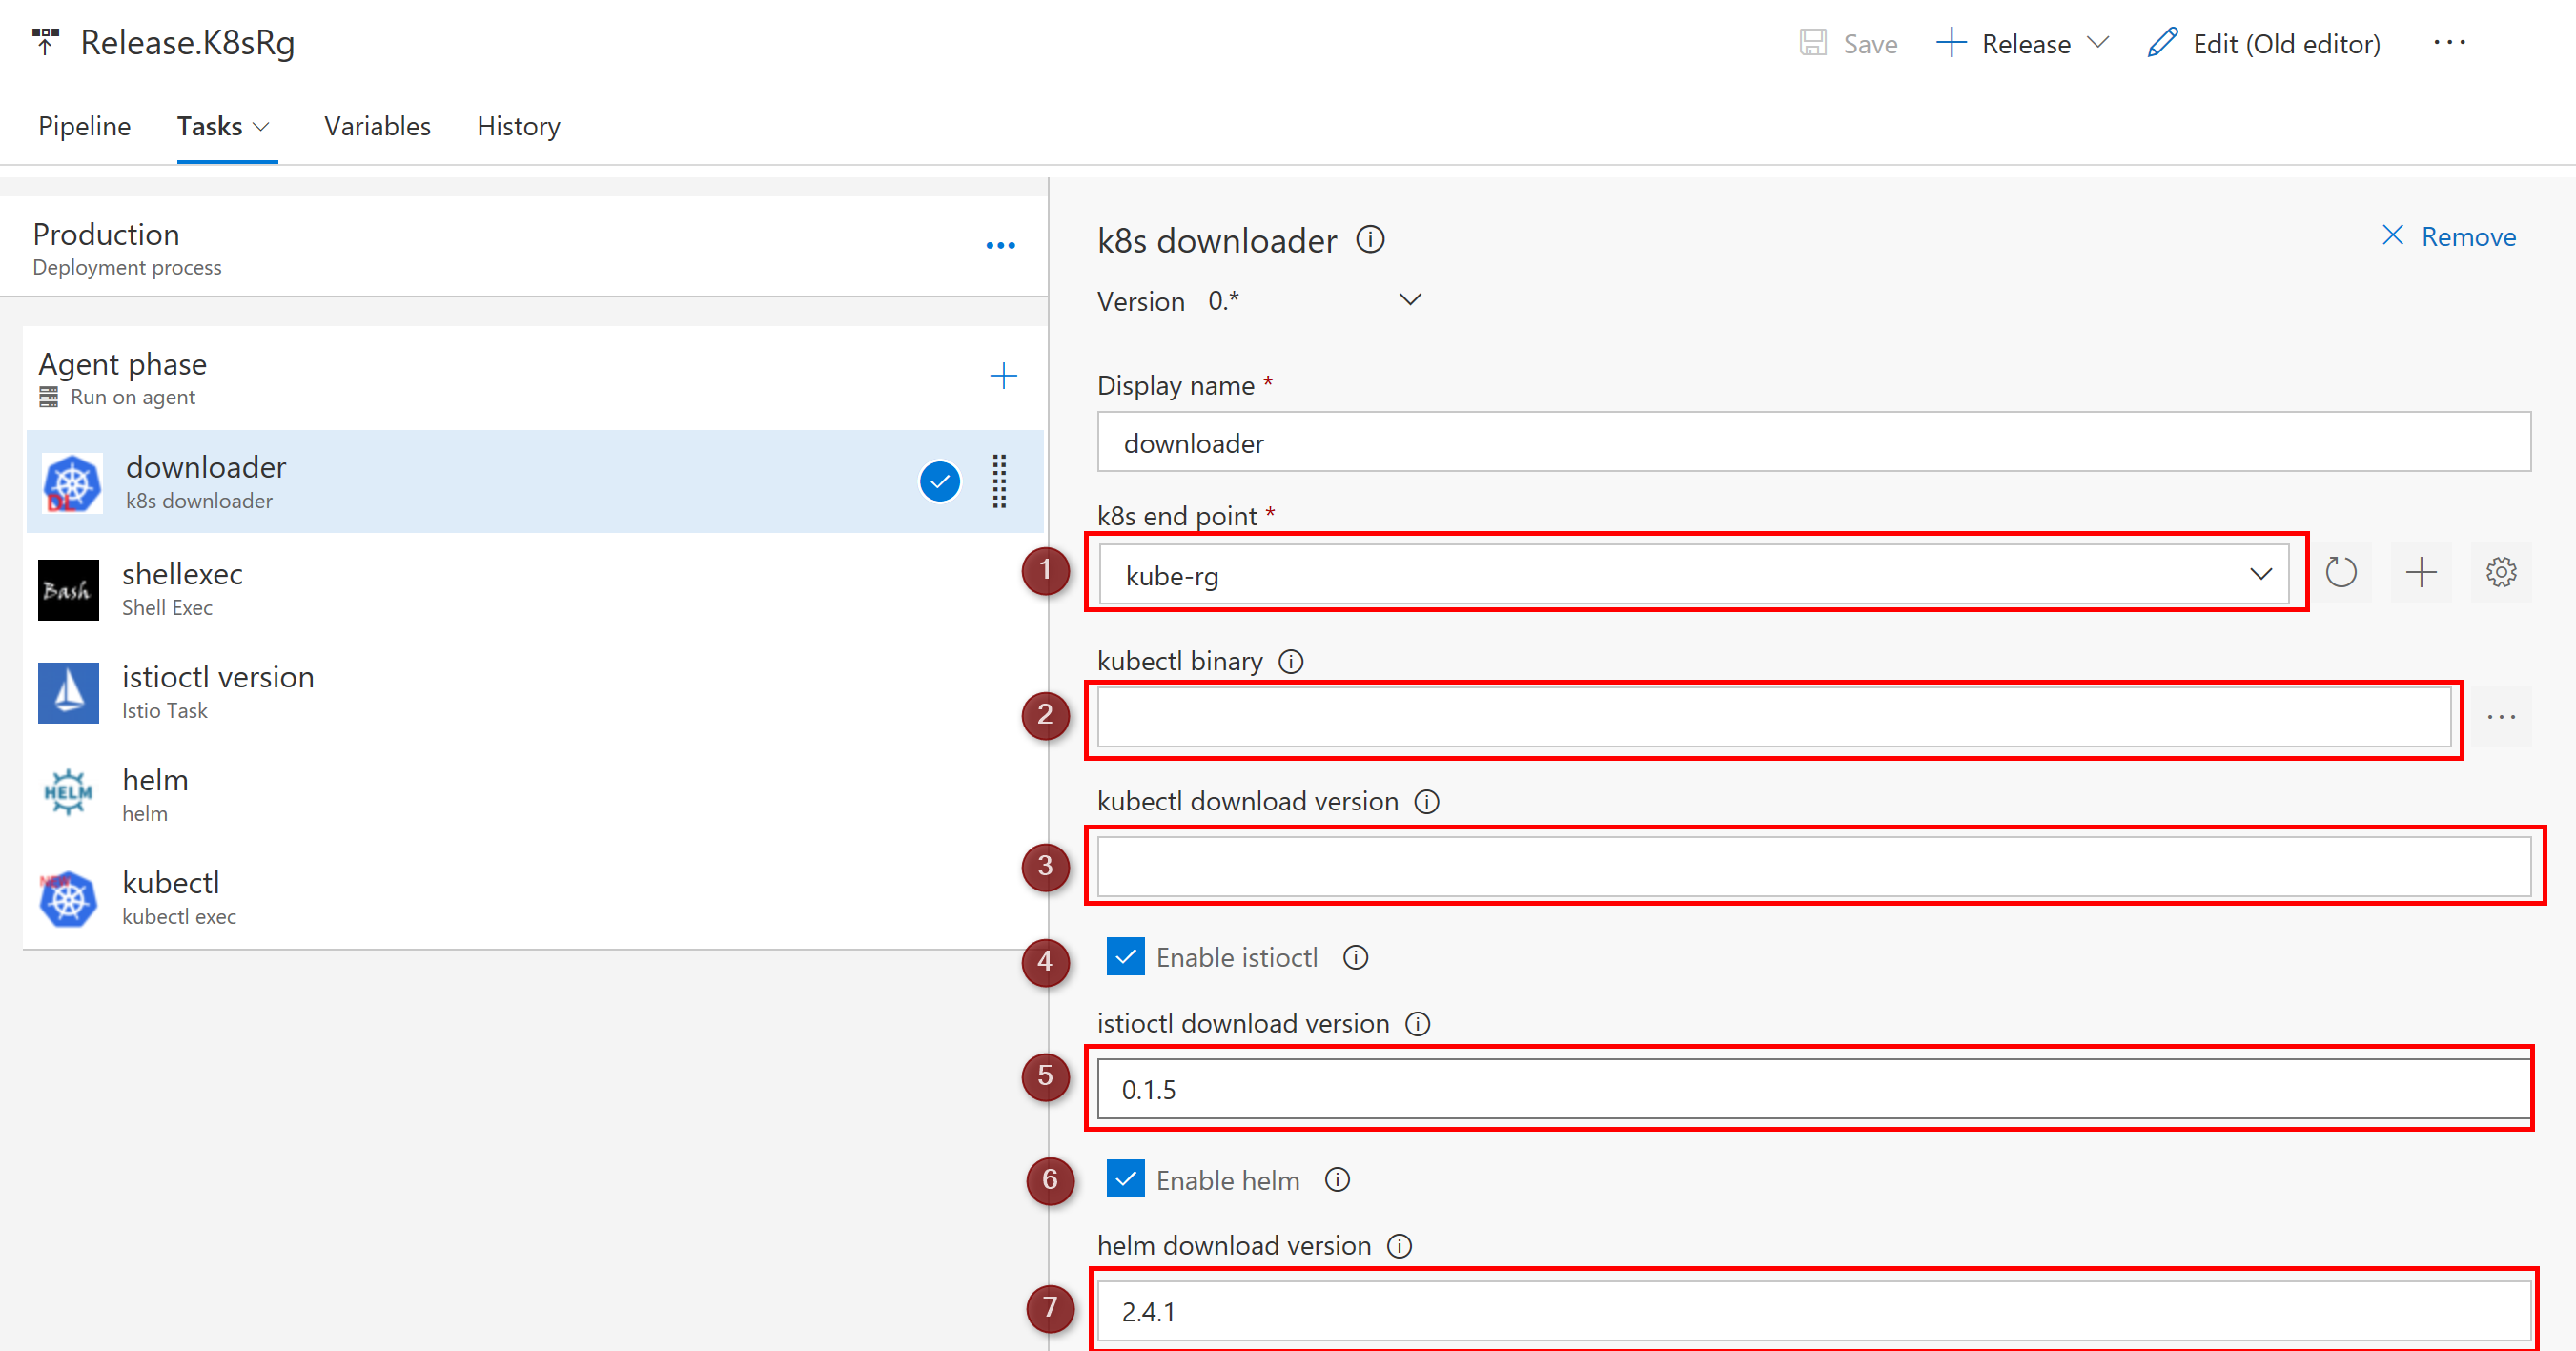Click the blue checkmark on downloader task
2576x1351 pixels.
(x=939, y=482)
